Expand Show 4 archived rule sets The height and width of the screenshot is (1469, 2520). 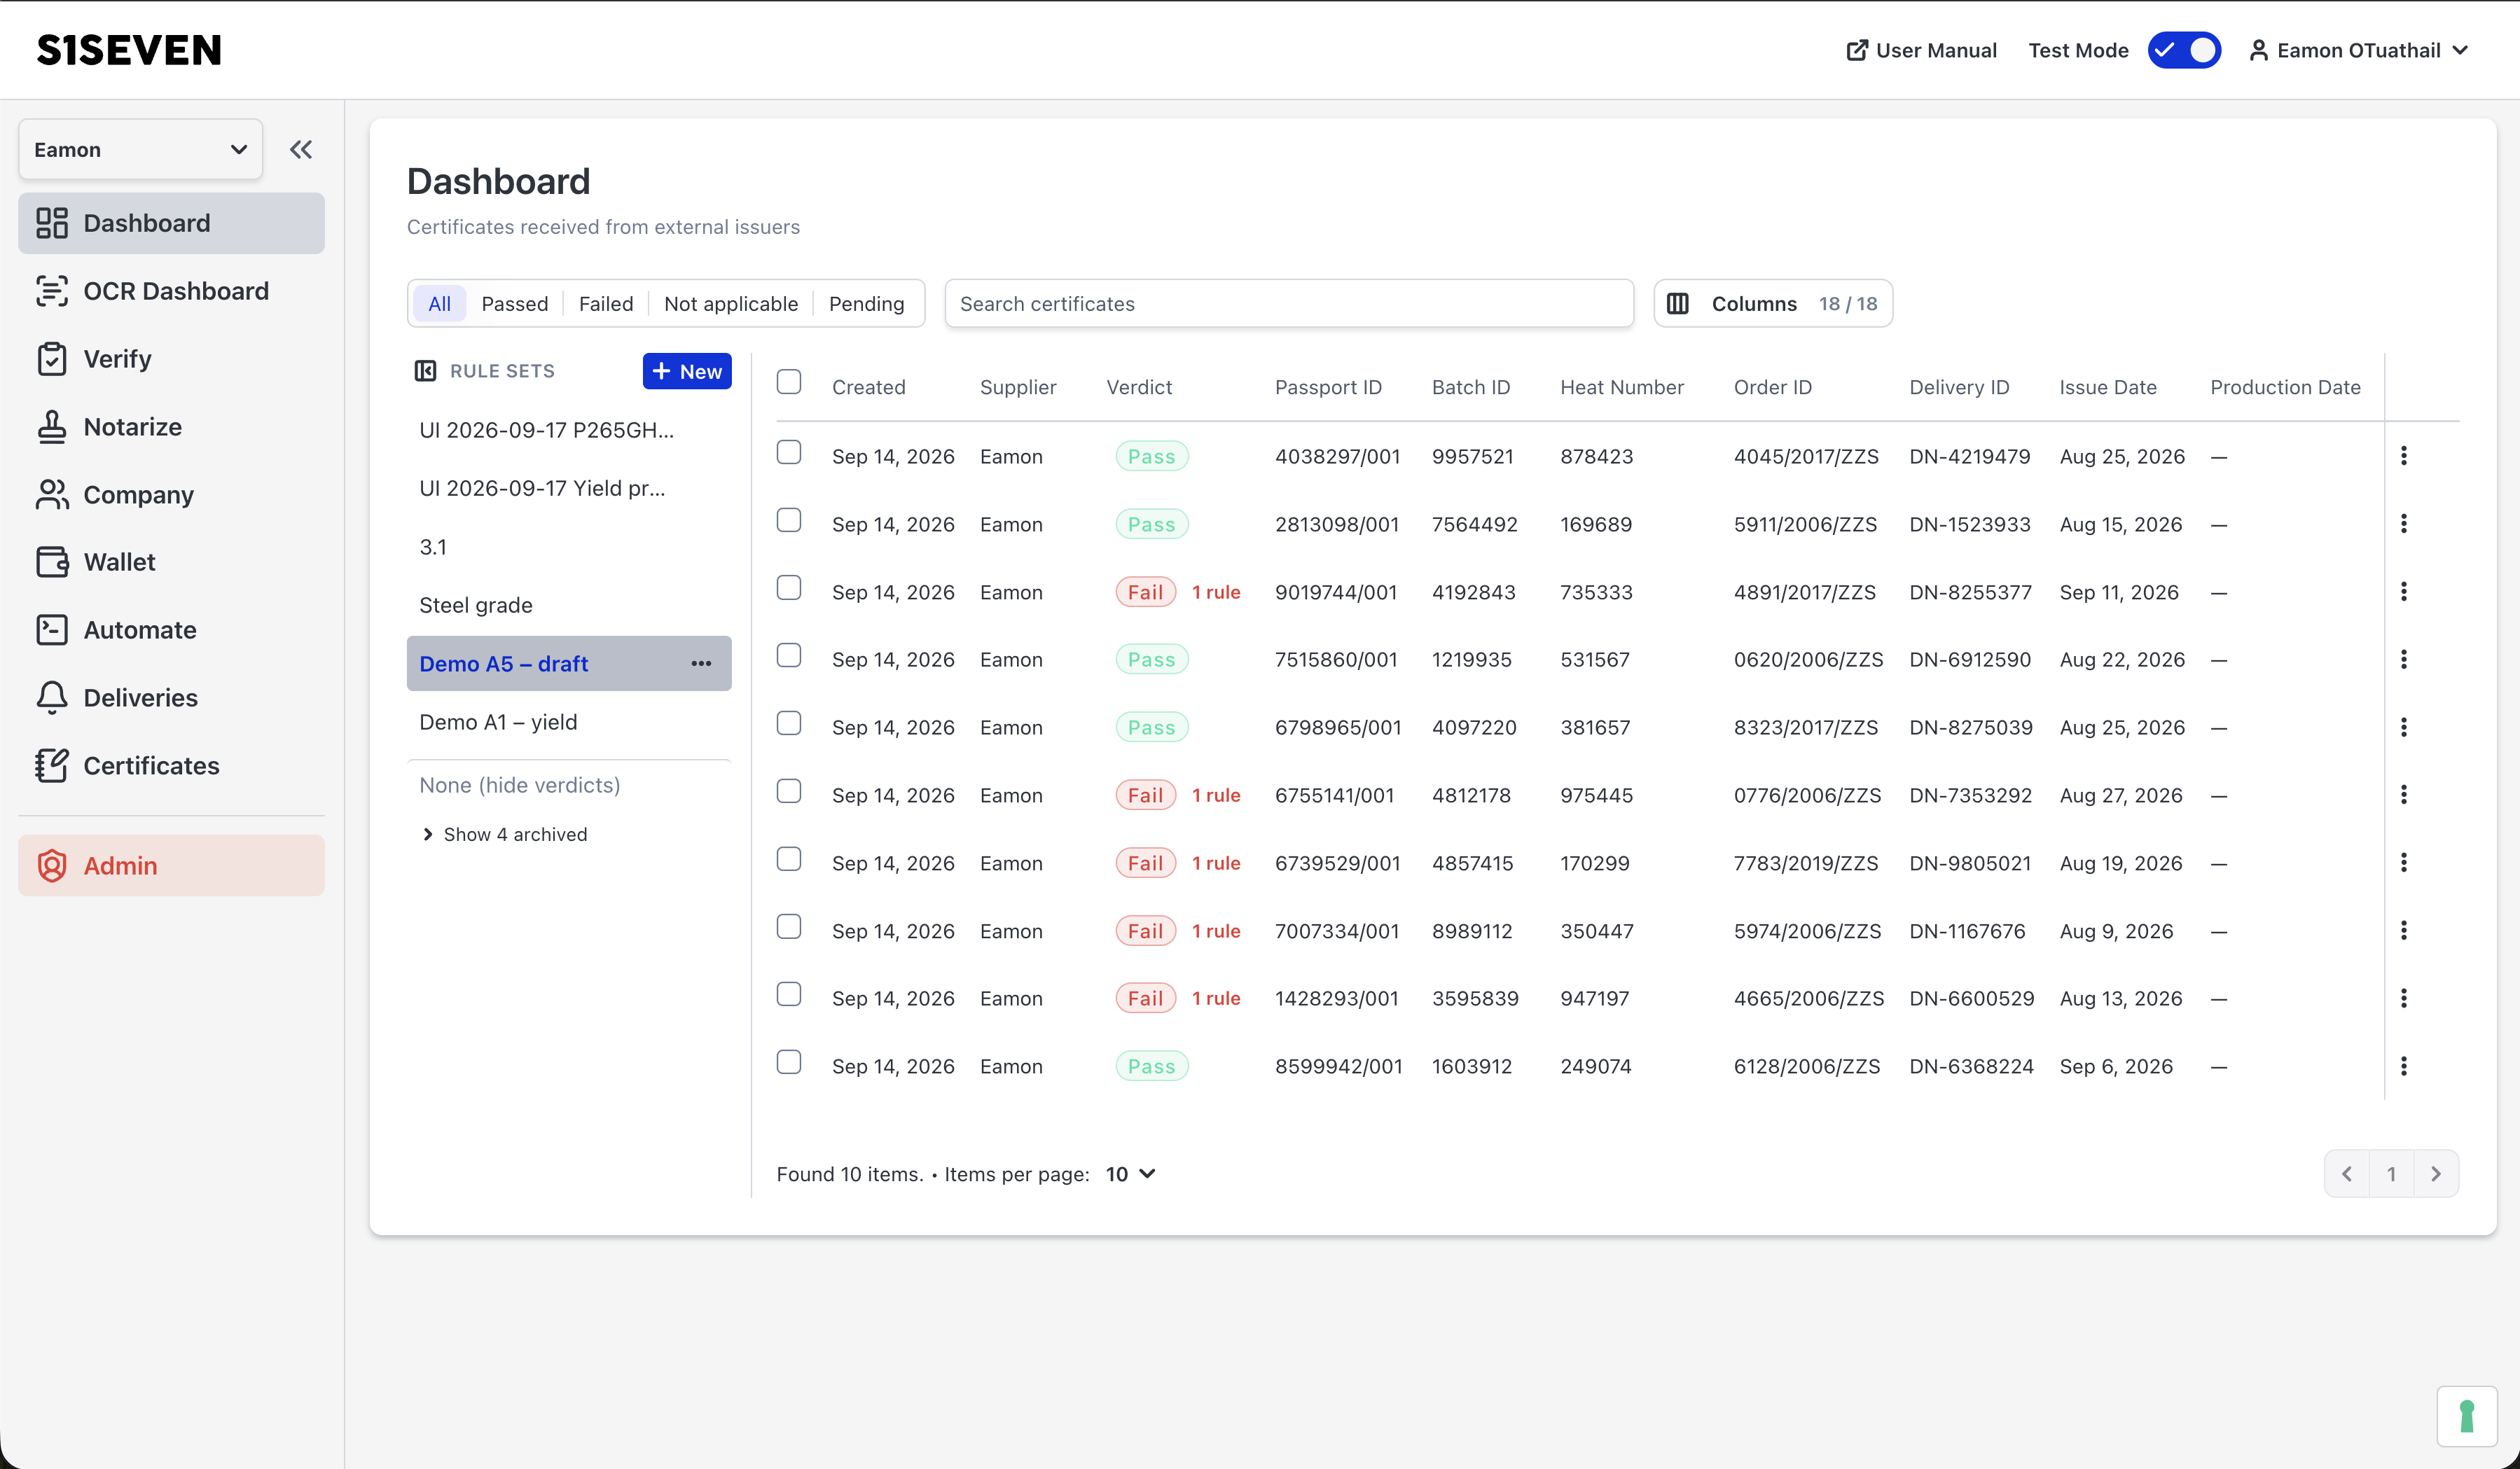click(x=505, y=834)
